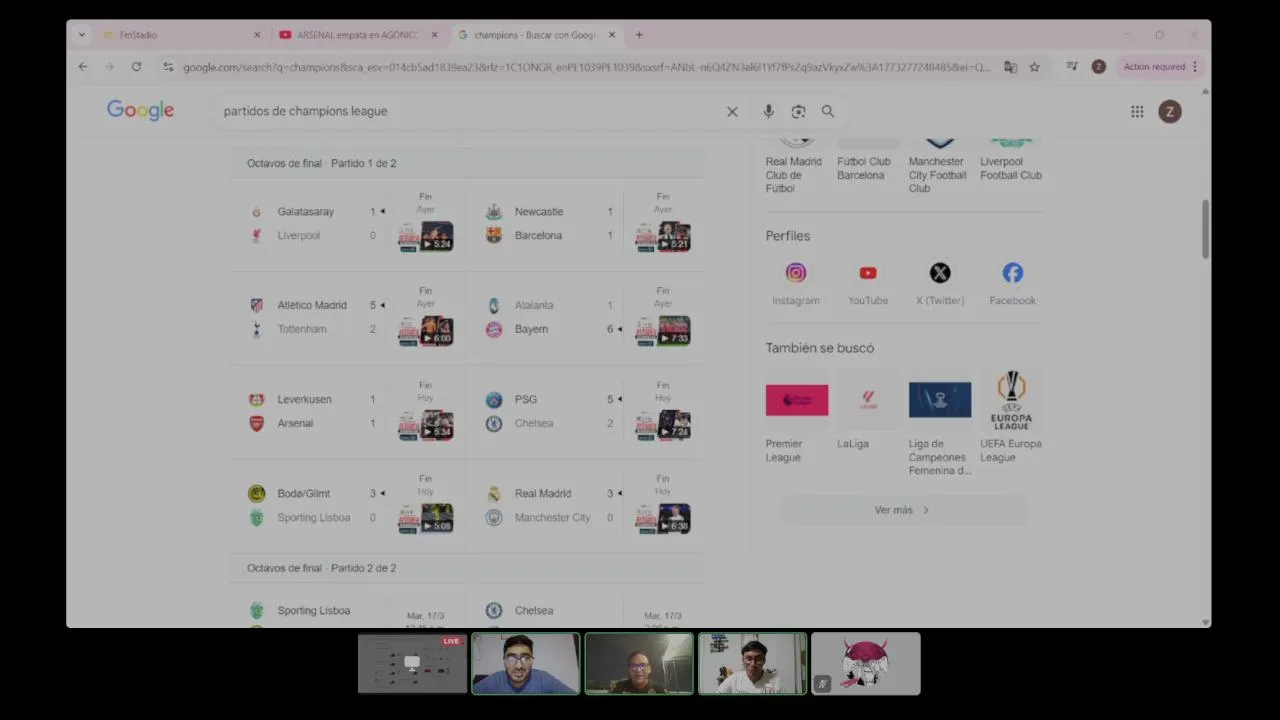Open Facebook profile
1280x720 pixels.
click(1012, 283)
